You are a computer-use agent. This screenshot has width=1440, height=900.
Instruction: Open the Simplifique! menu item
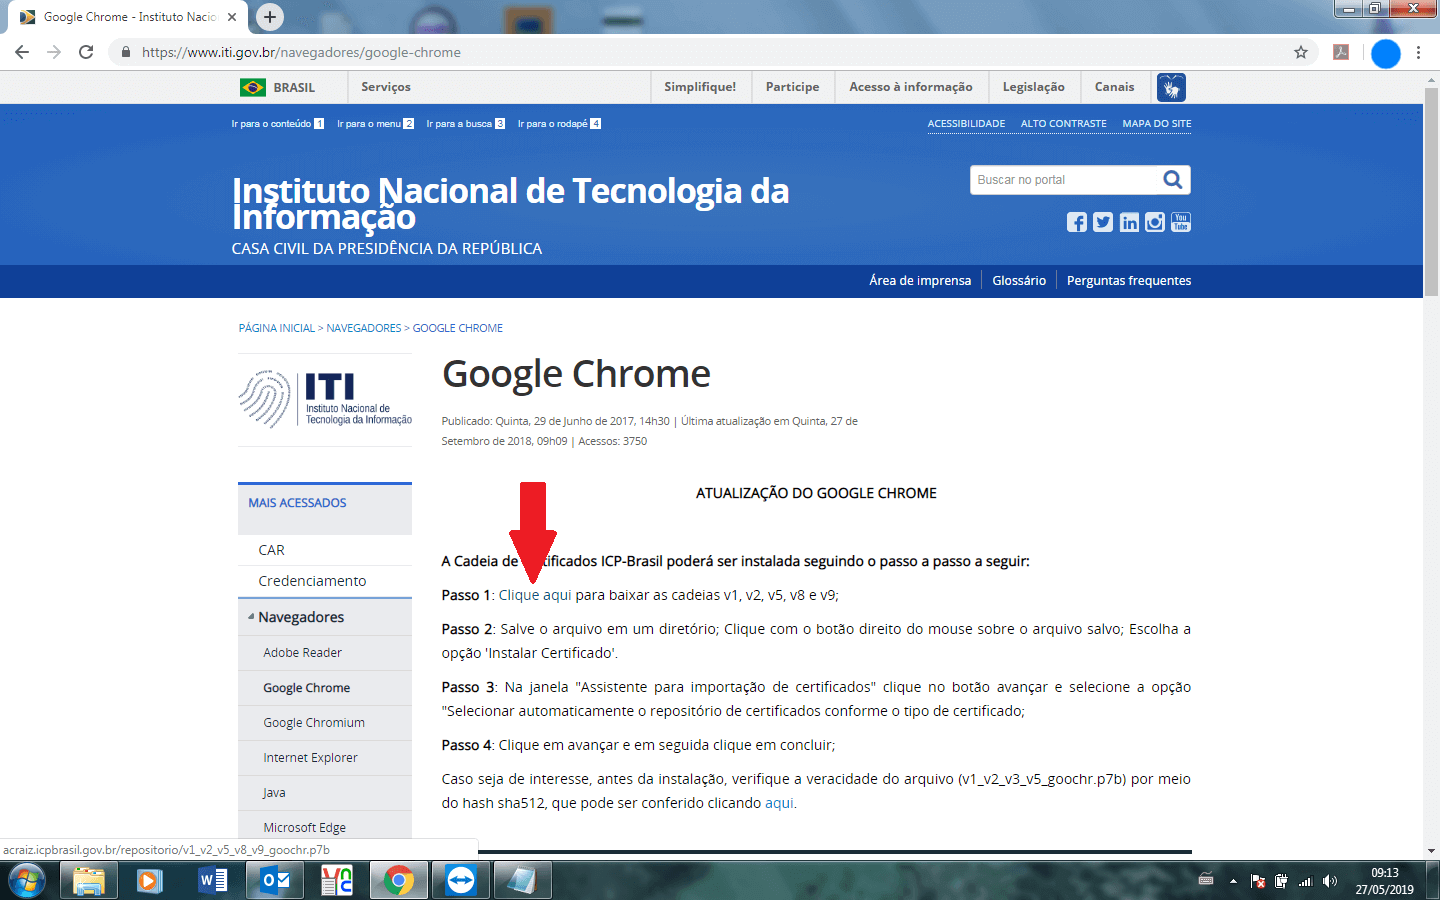coord(700,87)
